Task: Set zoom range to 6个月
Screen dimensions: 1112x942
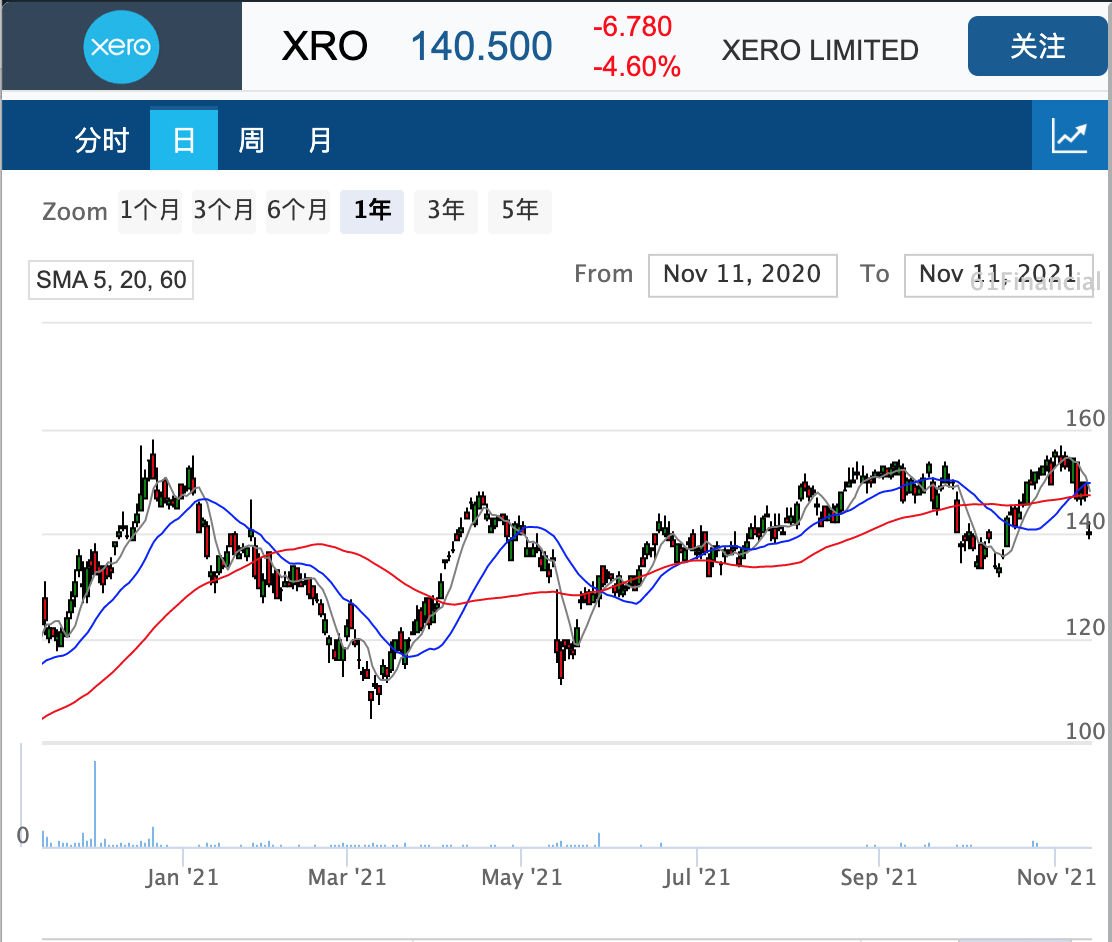Action: coord(297,211)
